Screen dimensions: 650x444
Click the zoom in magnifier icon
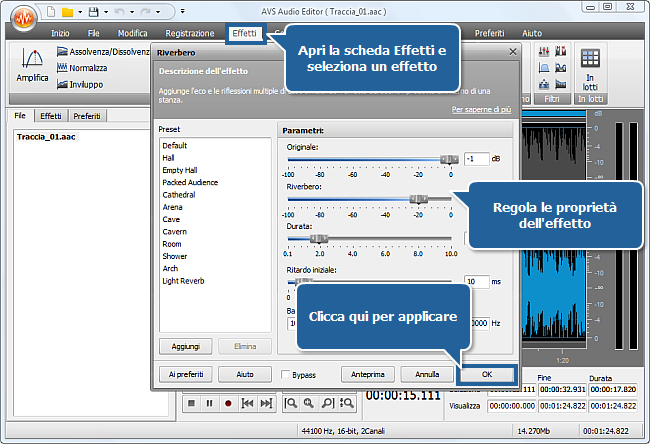click(309, 403)
